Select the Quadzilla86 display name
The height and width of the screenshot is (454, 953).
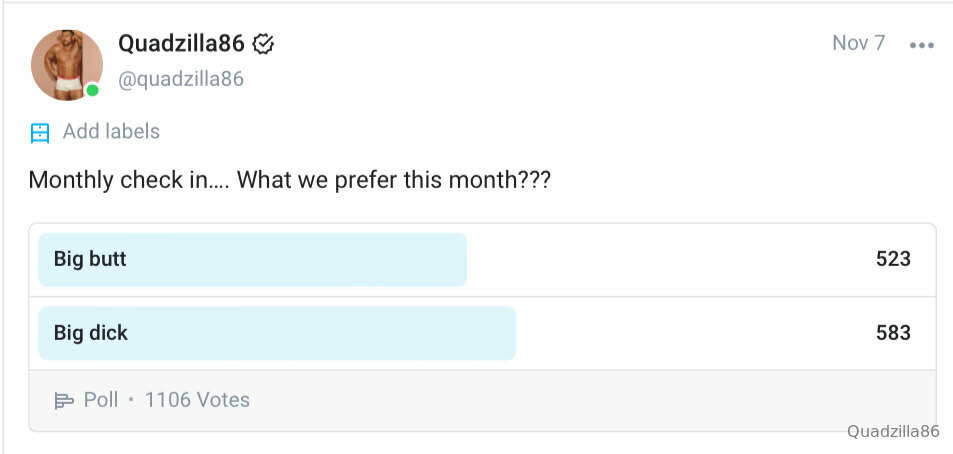181,43
